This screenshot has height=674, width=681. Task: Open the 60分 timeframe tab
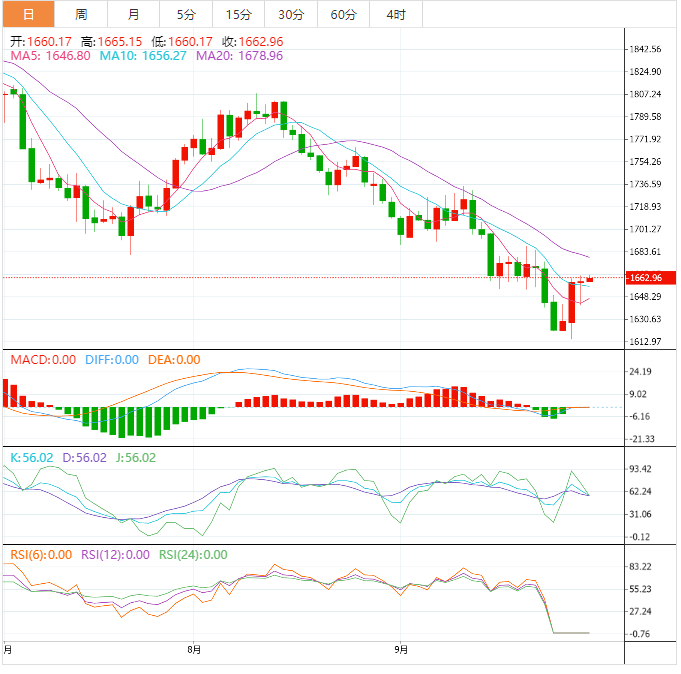click(343, 14)
